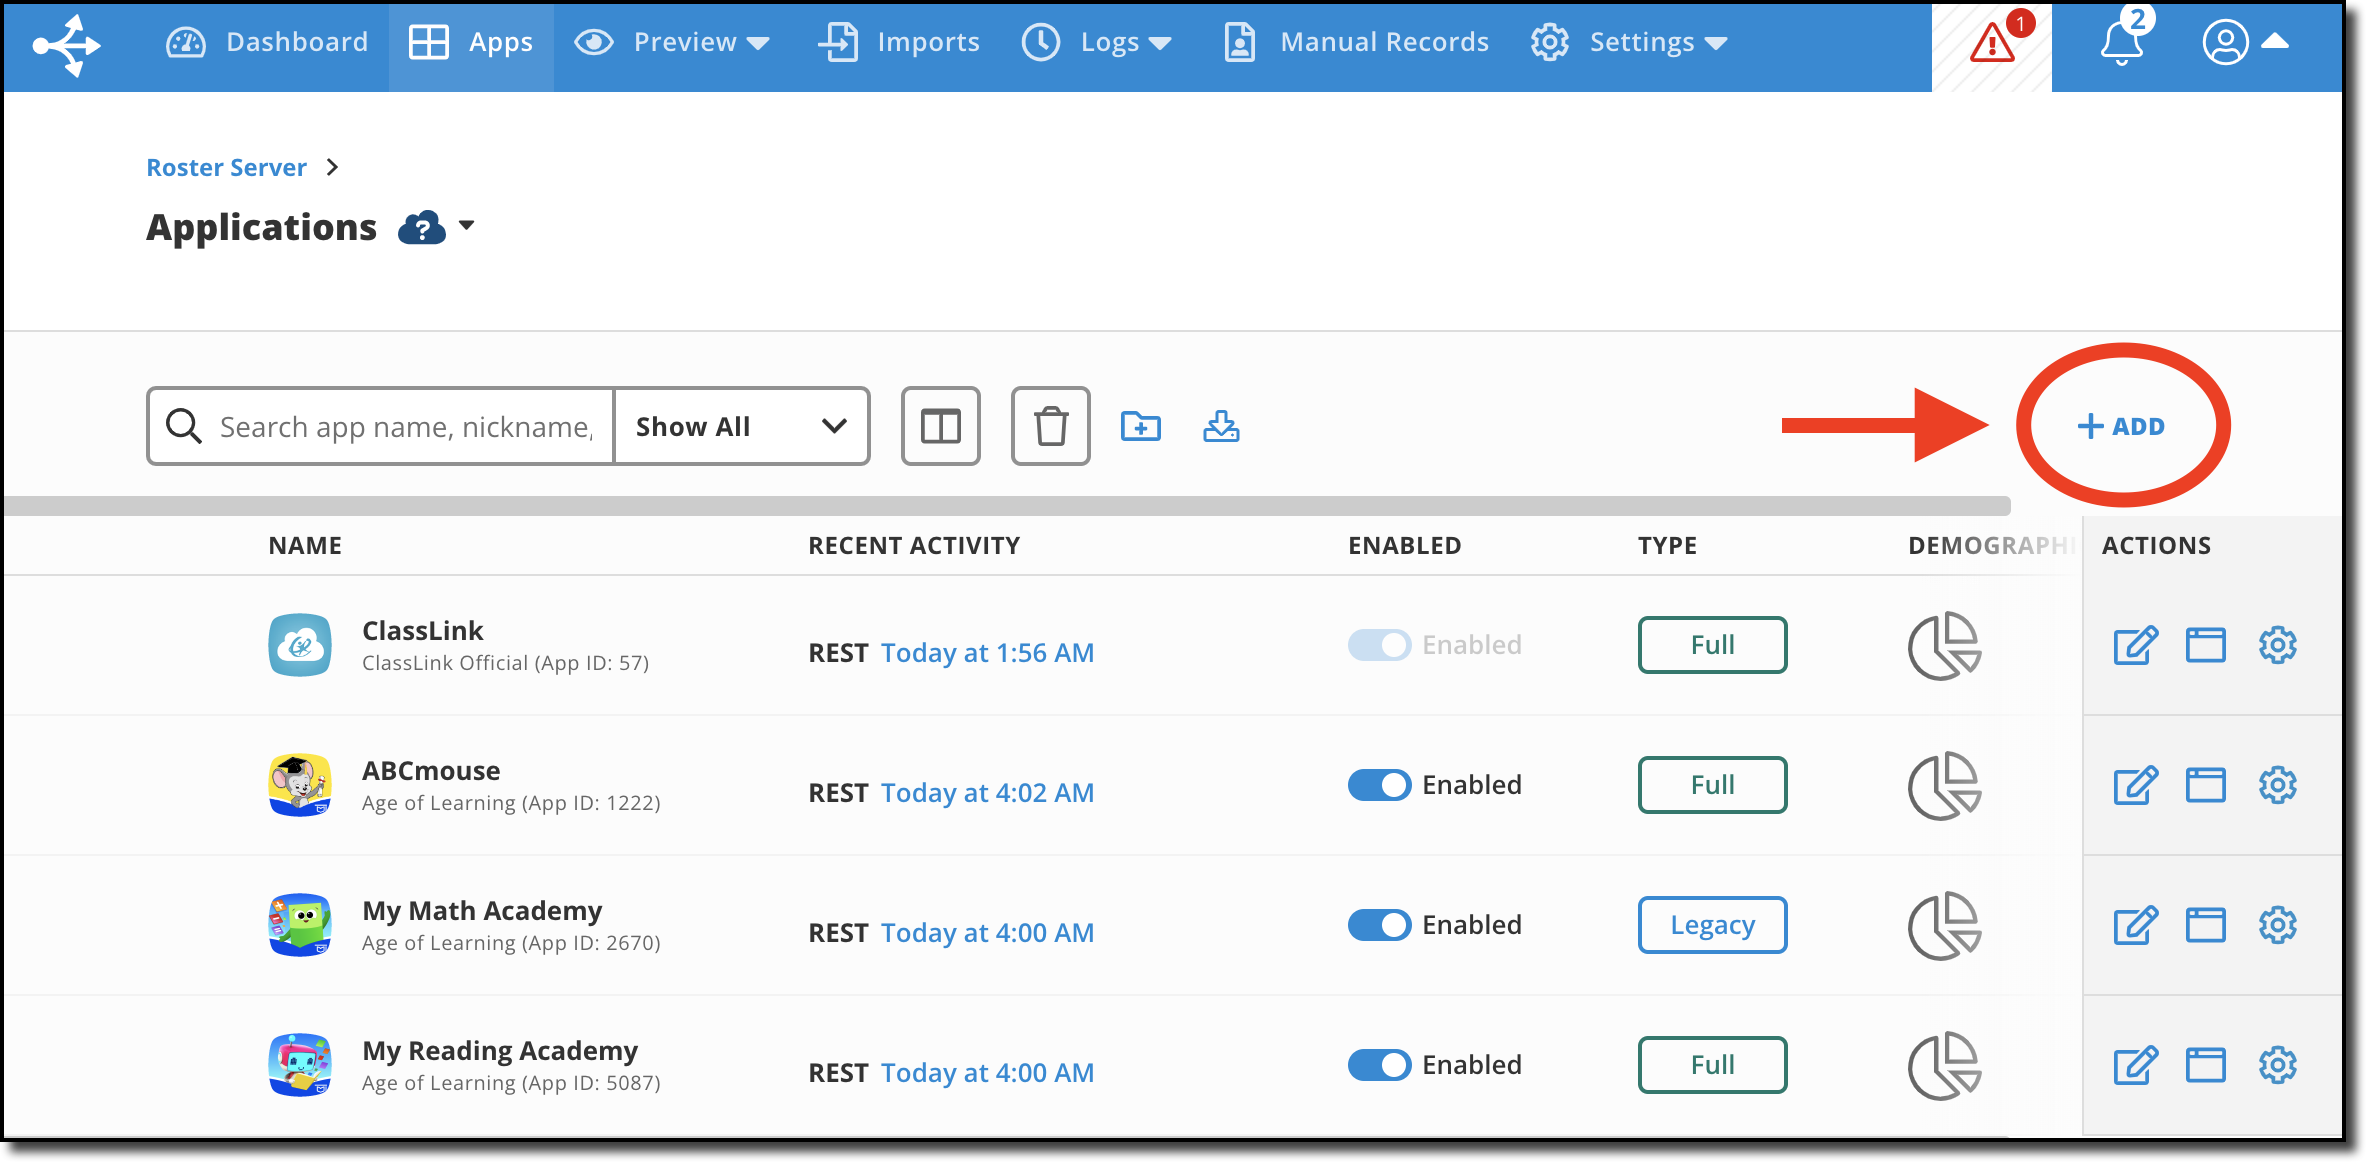Open gear settings for My Math Academy
Screen dimensions: 2366x1162
(x=2277, y=925)
